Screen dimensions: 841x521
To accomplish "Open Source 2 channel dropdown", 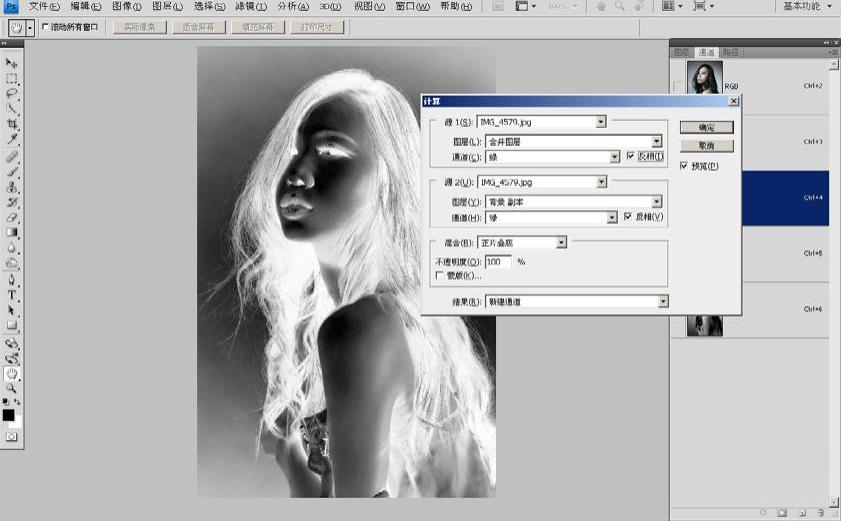I will pos(551,217).
